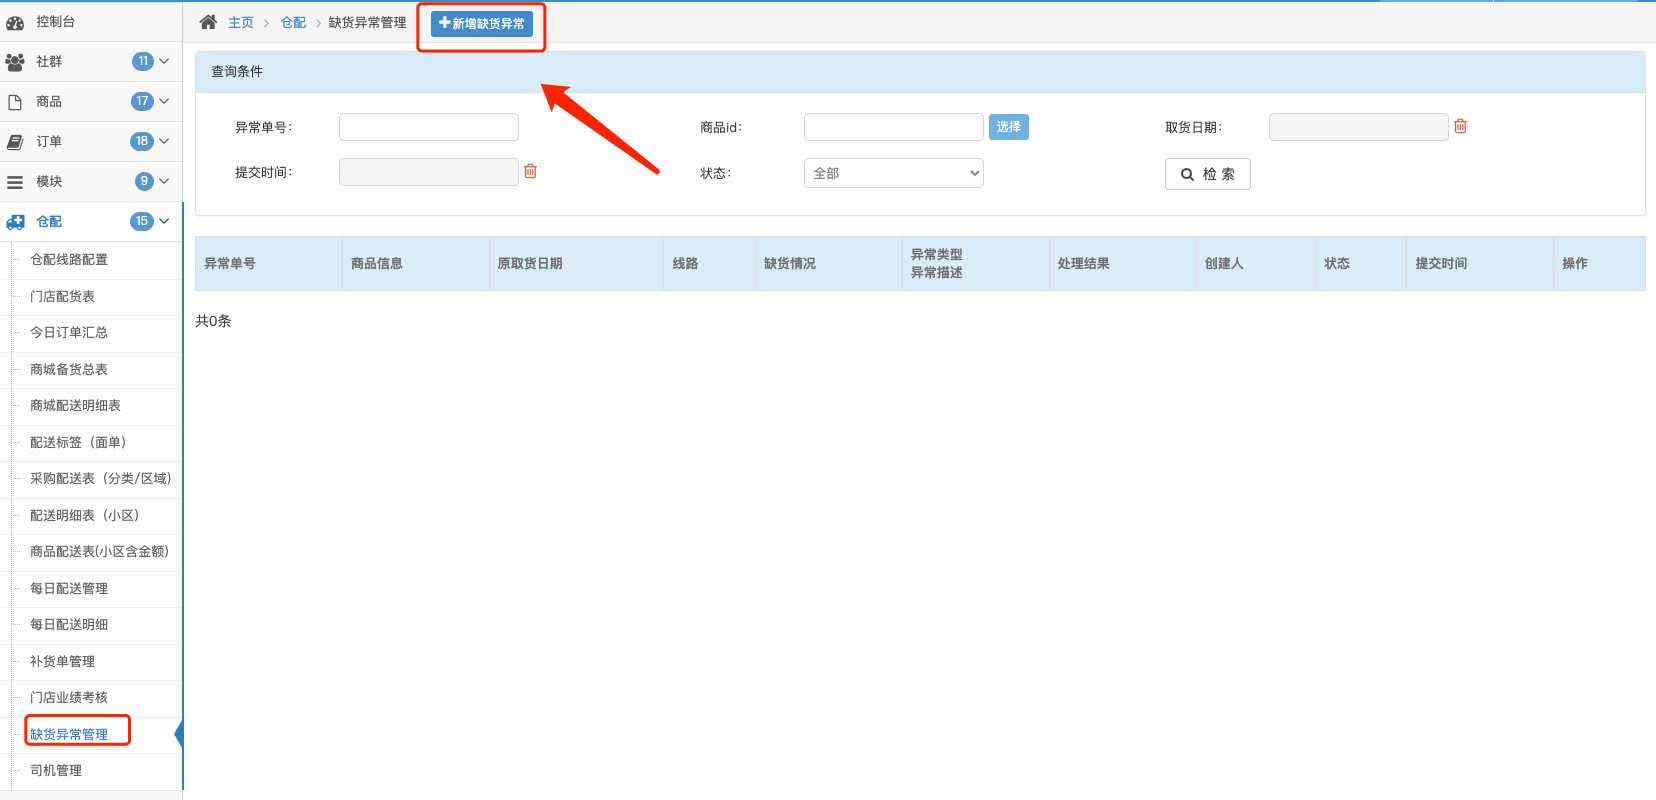The width and height of the screenshot is (1656, 800).
Task: Clear 提交时间 with the trash icon
Action: click(530, 171)
